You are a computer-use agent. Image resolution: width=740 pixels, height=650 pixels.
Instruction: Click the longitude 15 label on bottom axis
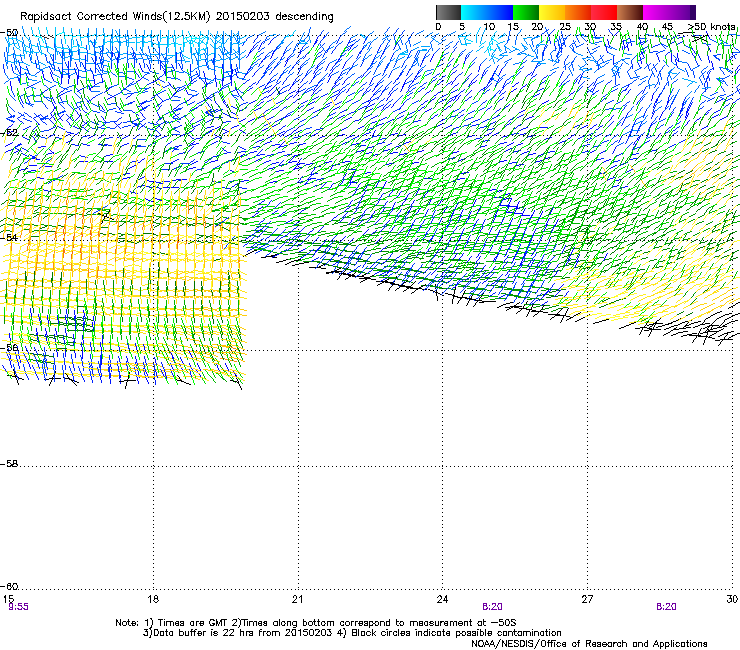coord(8,599)
